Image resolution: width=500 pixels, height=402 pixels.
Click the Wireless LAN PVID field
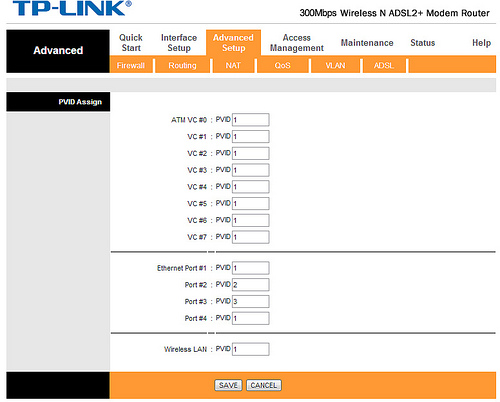pos(251,349)
